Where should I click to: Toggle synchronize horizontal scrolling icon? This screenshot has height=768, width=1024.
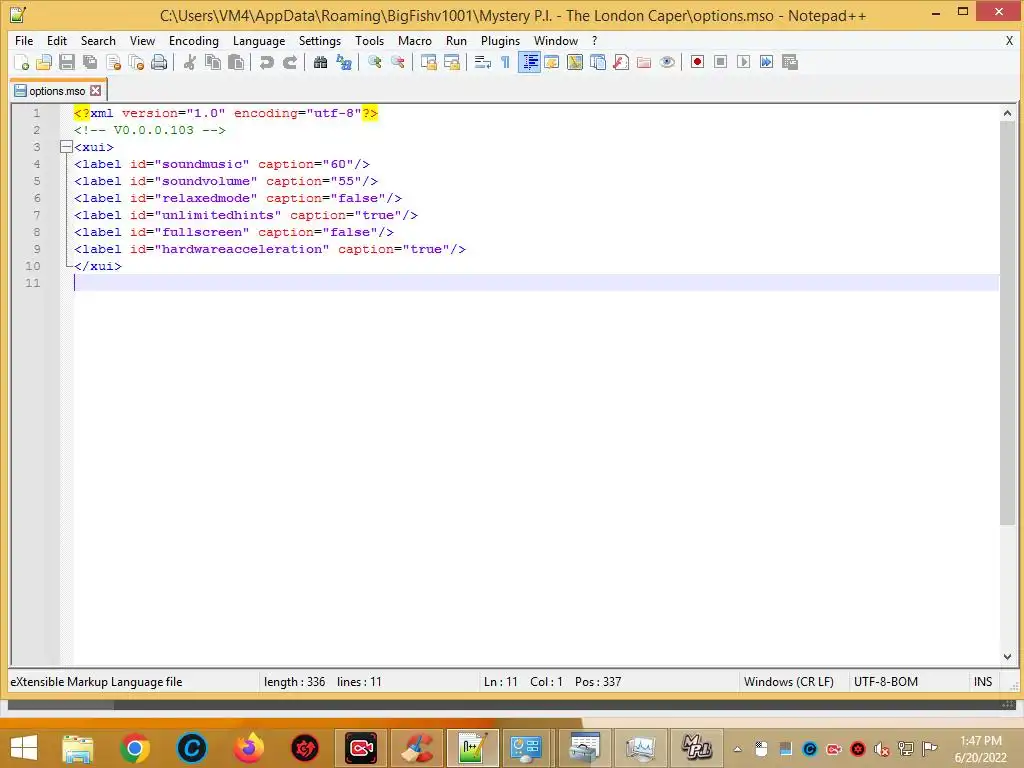[x=451, y=62]
